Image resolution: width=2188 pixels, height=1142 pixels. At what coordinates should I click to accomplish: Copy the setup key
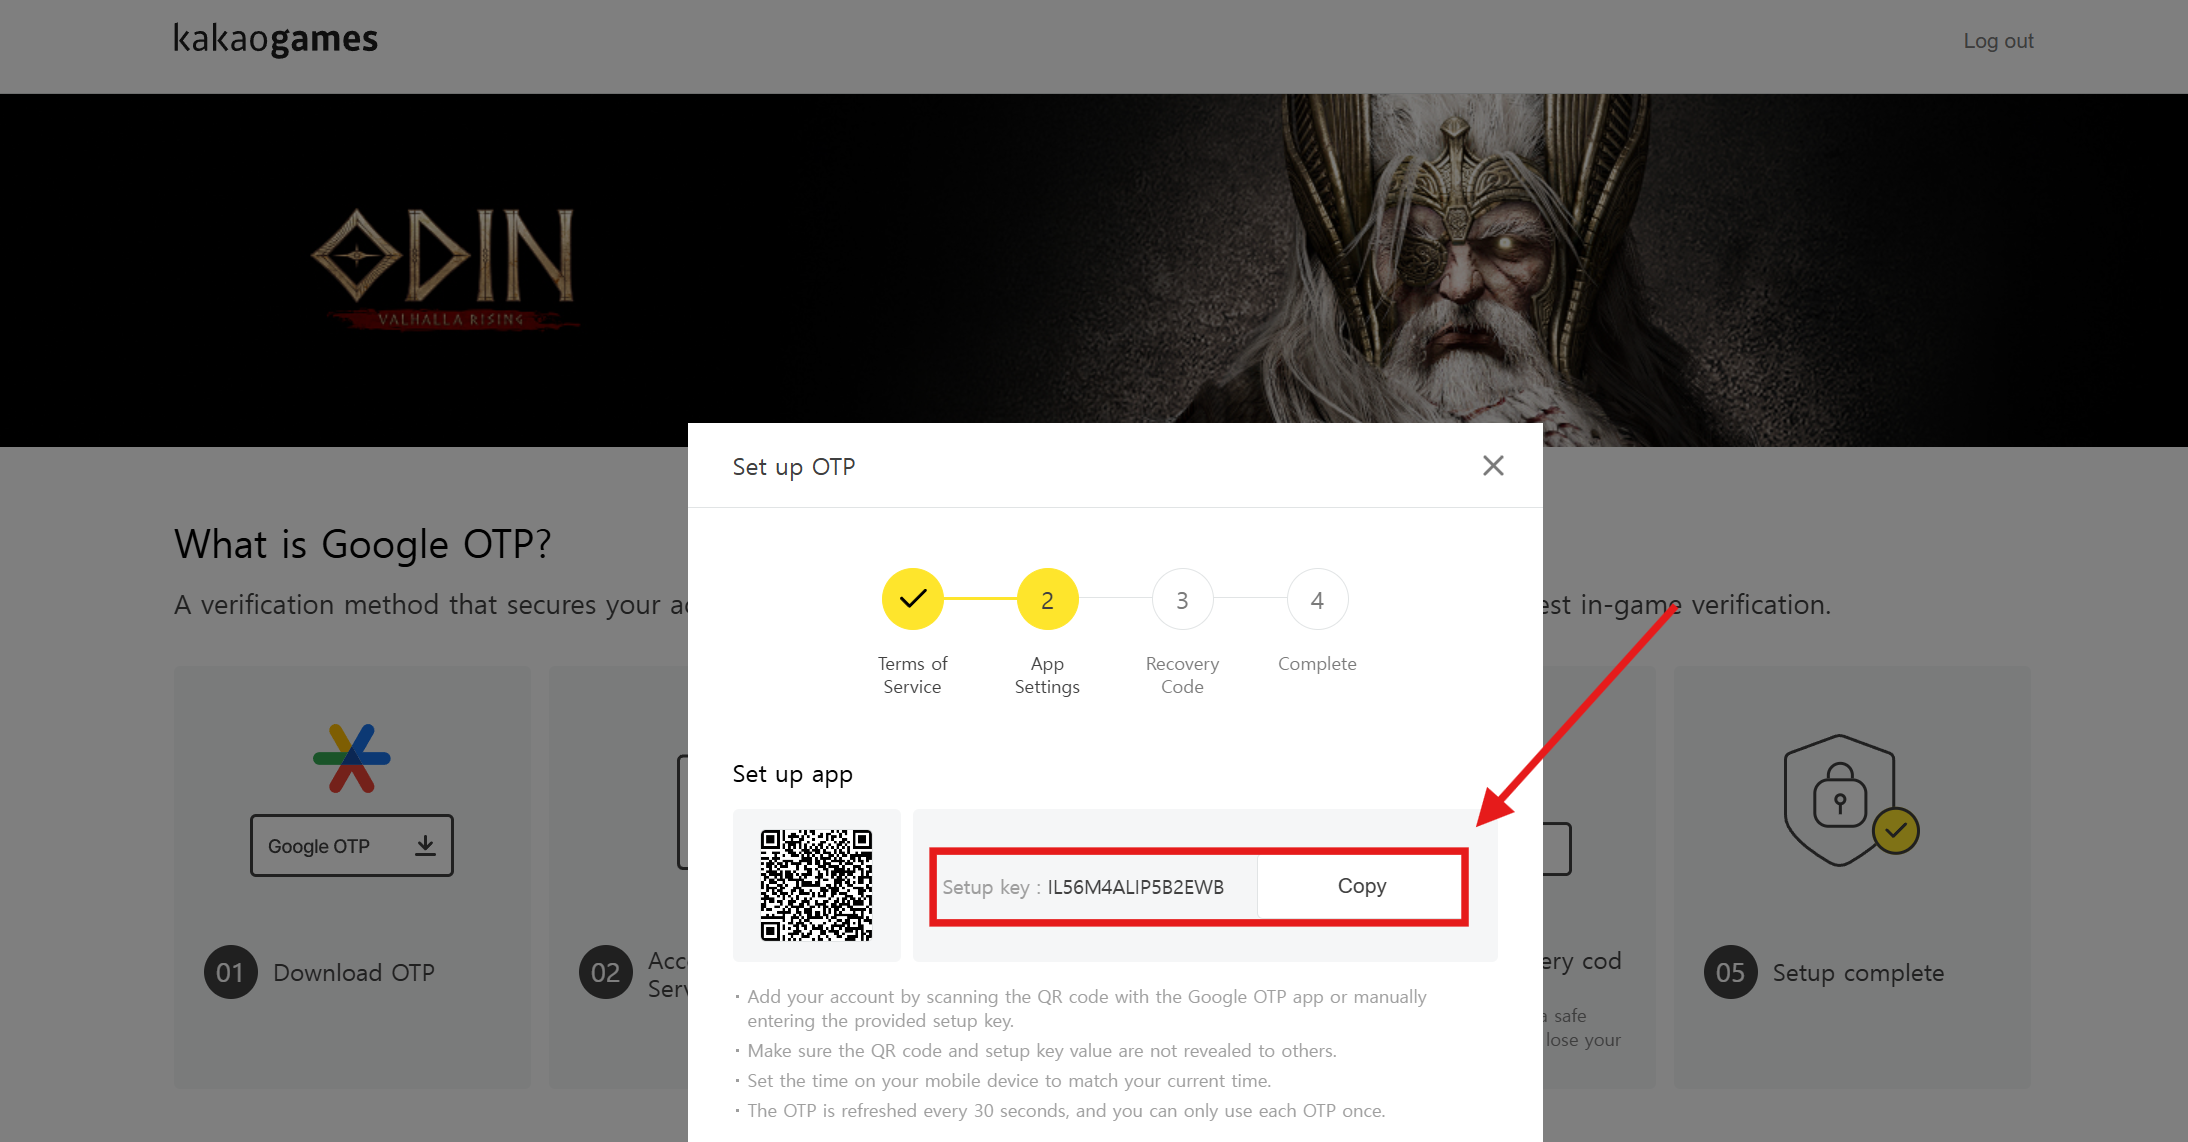(x=1361, y=886)
